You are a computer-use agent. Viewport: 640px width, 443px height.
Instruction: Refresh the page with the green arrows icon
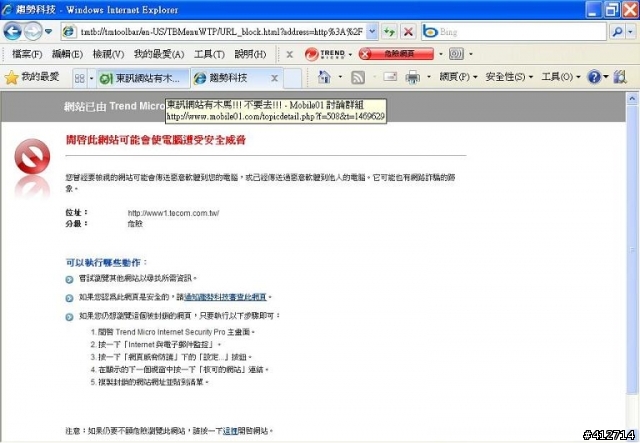pos(389,31)
